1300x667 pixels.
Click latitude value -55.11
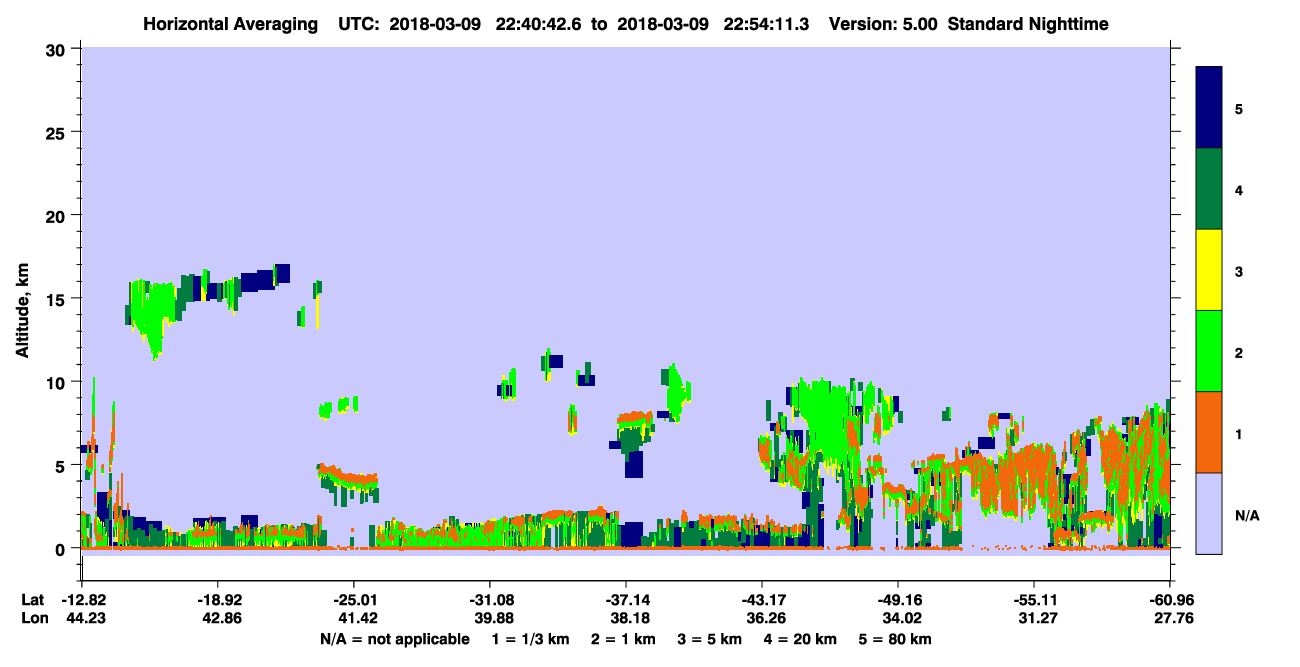click(1034, 600)
